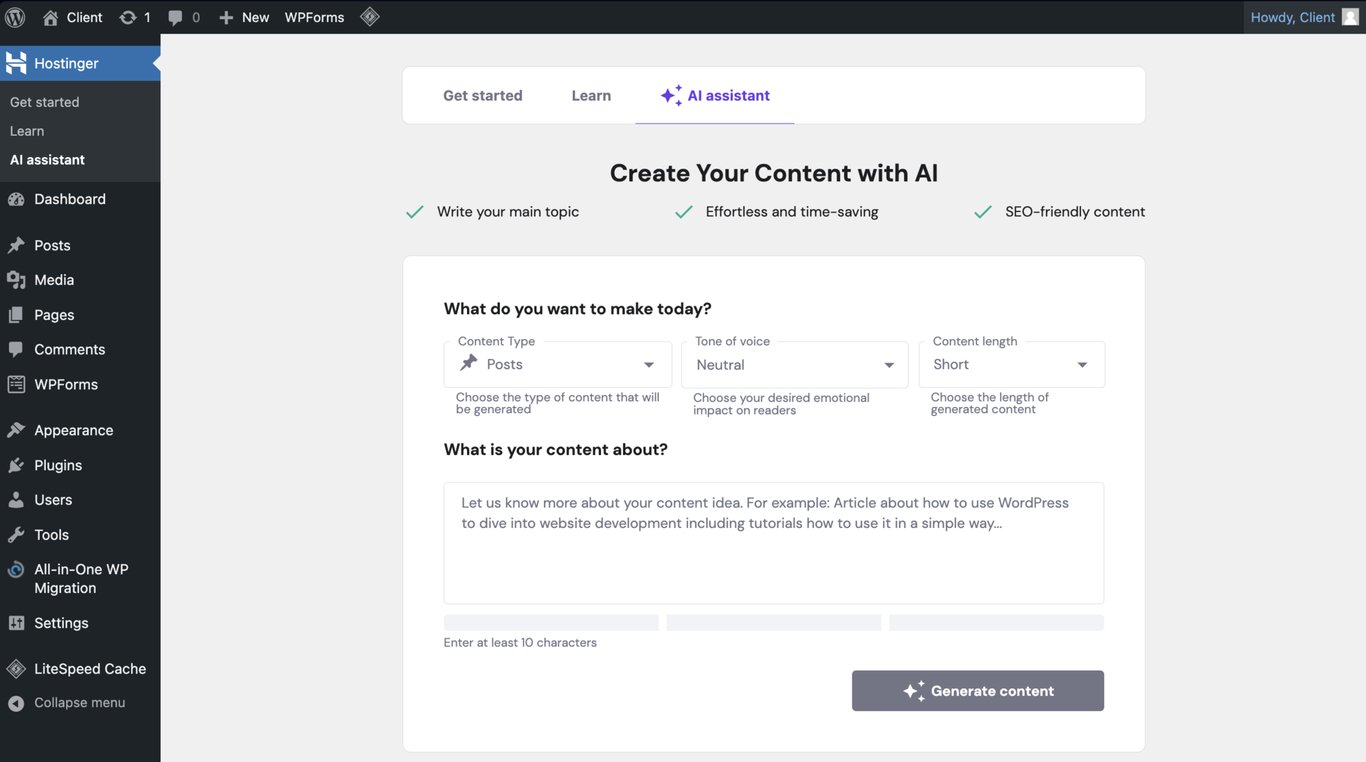
Task: Select the Get started tab
Action: click(483, 95)
